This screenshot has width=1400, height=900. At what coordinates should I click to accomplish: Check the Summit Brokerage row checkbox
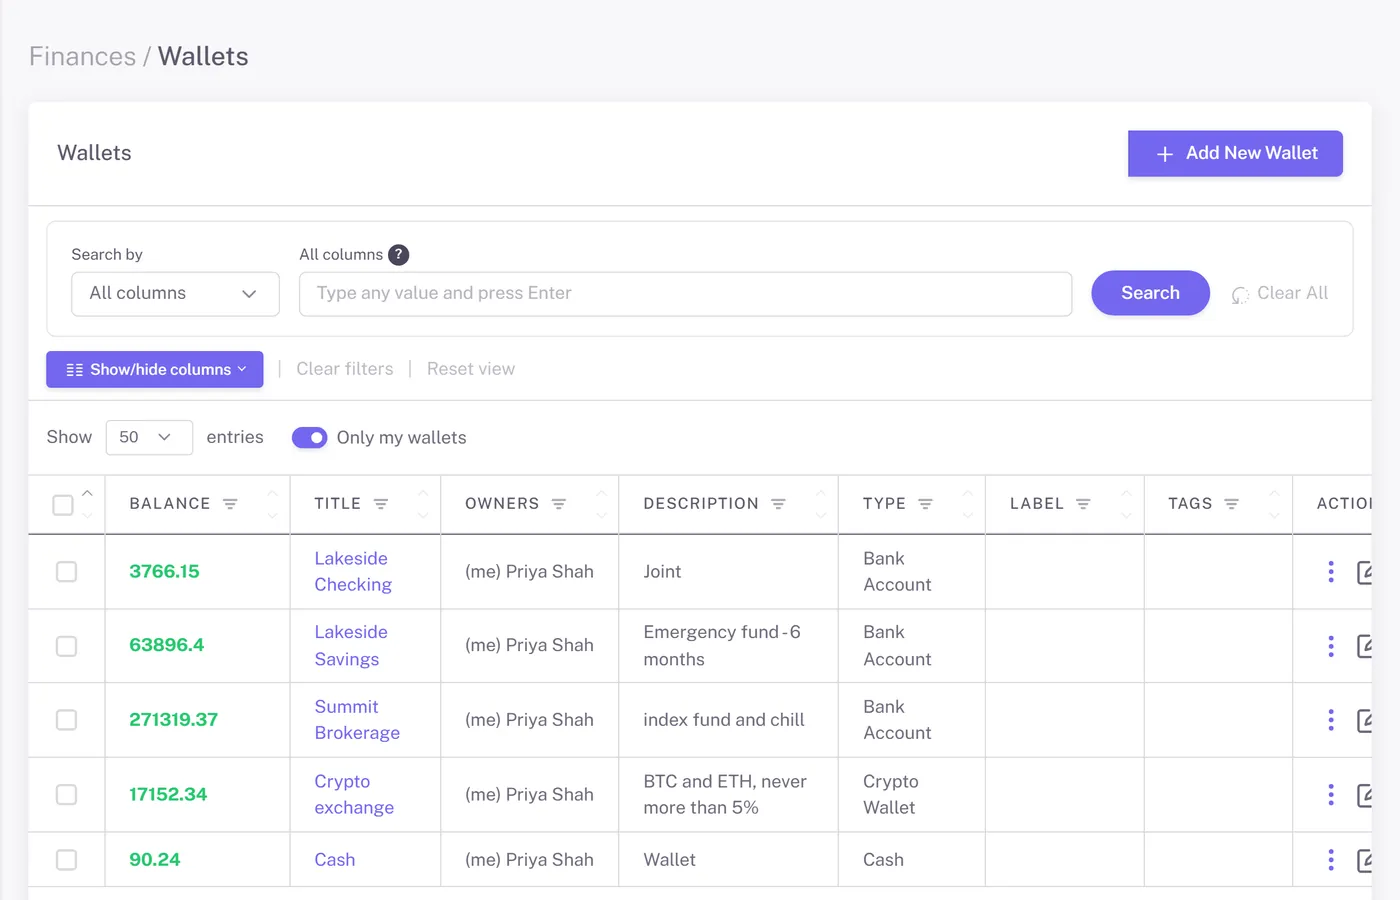(x=66, y=720)
